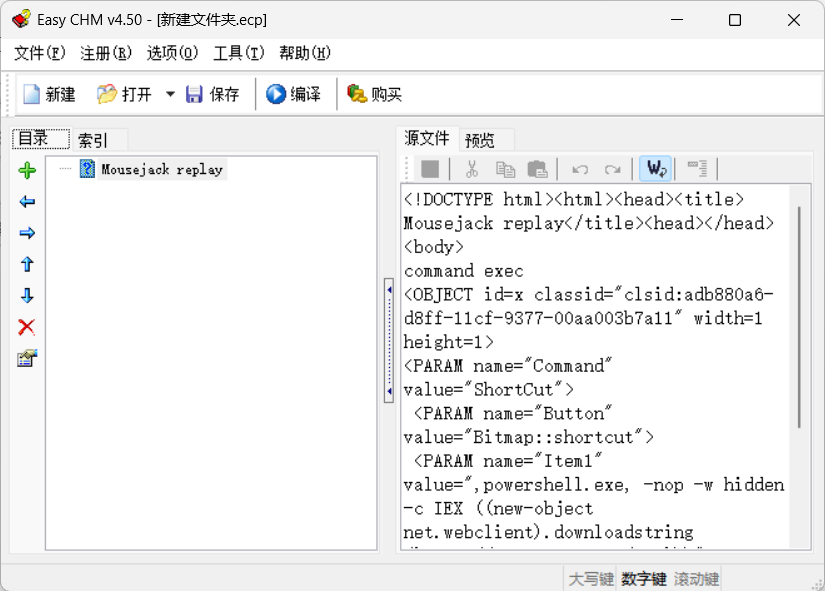This screenshot has height=591, width=825.
Task: Click the paste clipboard icon
Action: coord(537,169)
